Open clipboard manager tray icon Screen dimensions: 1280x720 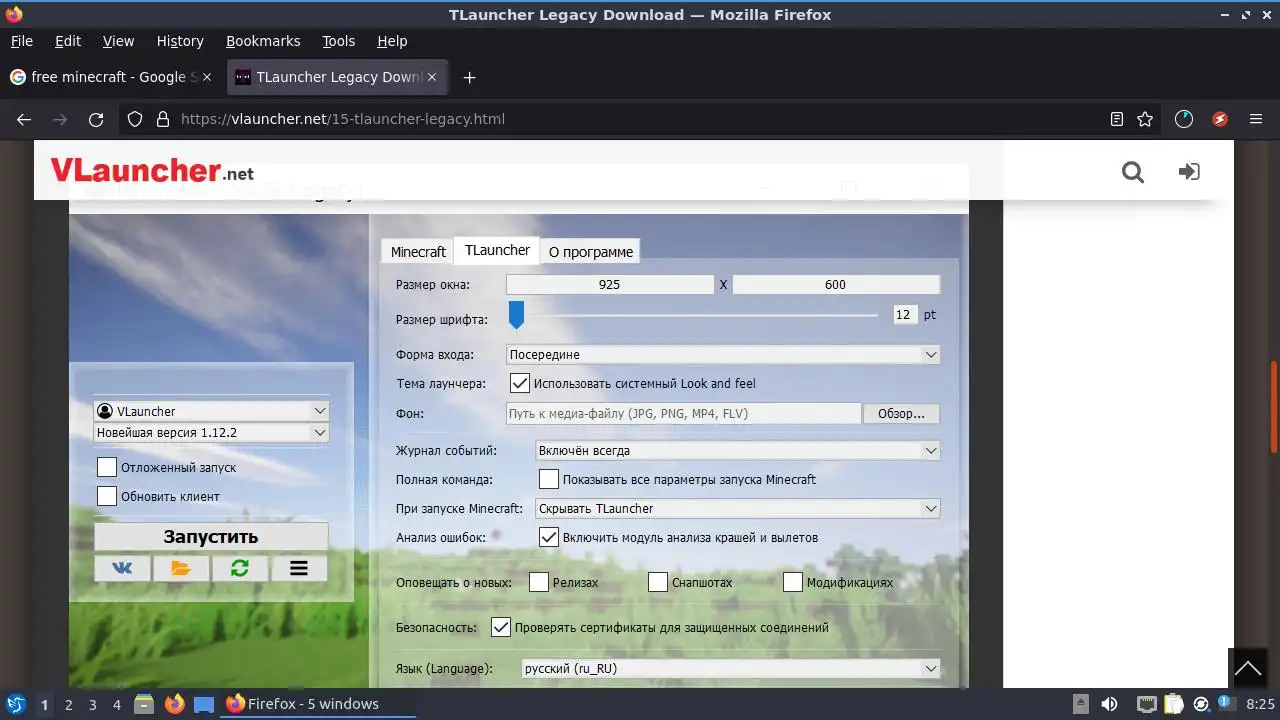coord(1174,704)
